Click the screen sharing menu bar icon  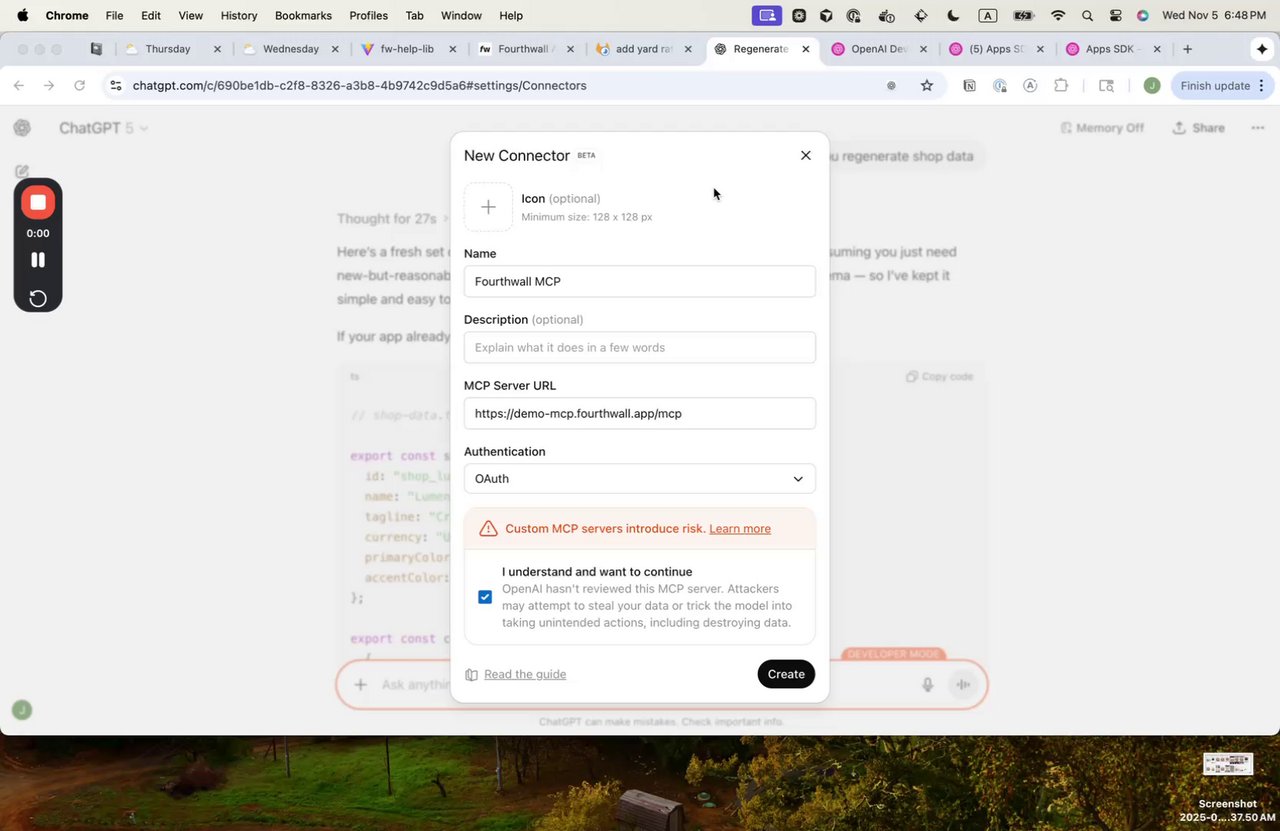pyautogui.click(x=768, y=15)
